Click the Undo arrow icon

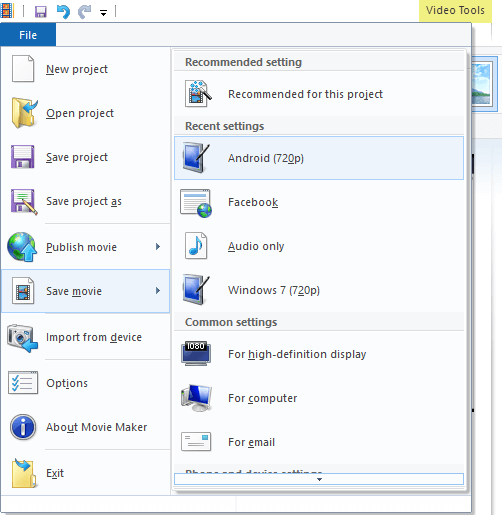pyautogui.click(x=63, y=12)
